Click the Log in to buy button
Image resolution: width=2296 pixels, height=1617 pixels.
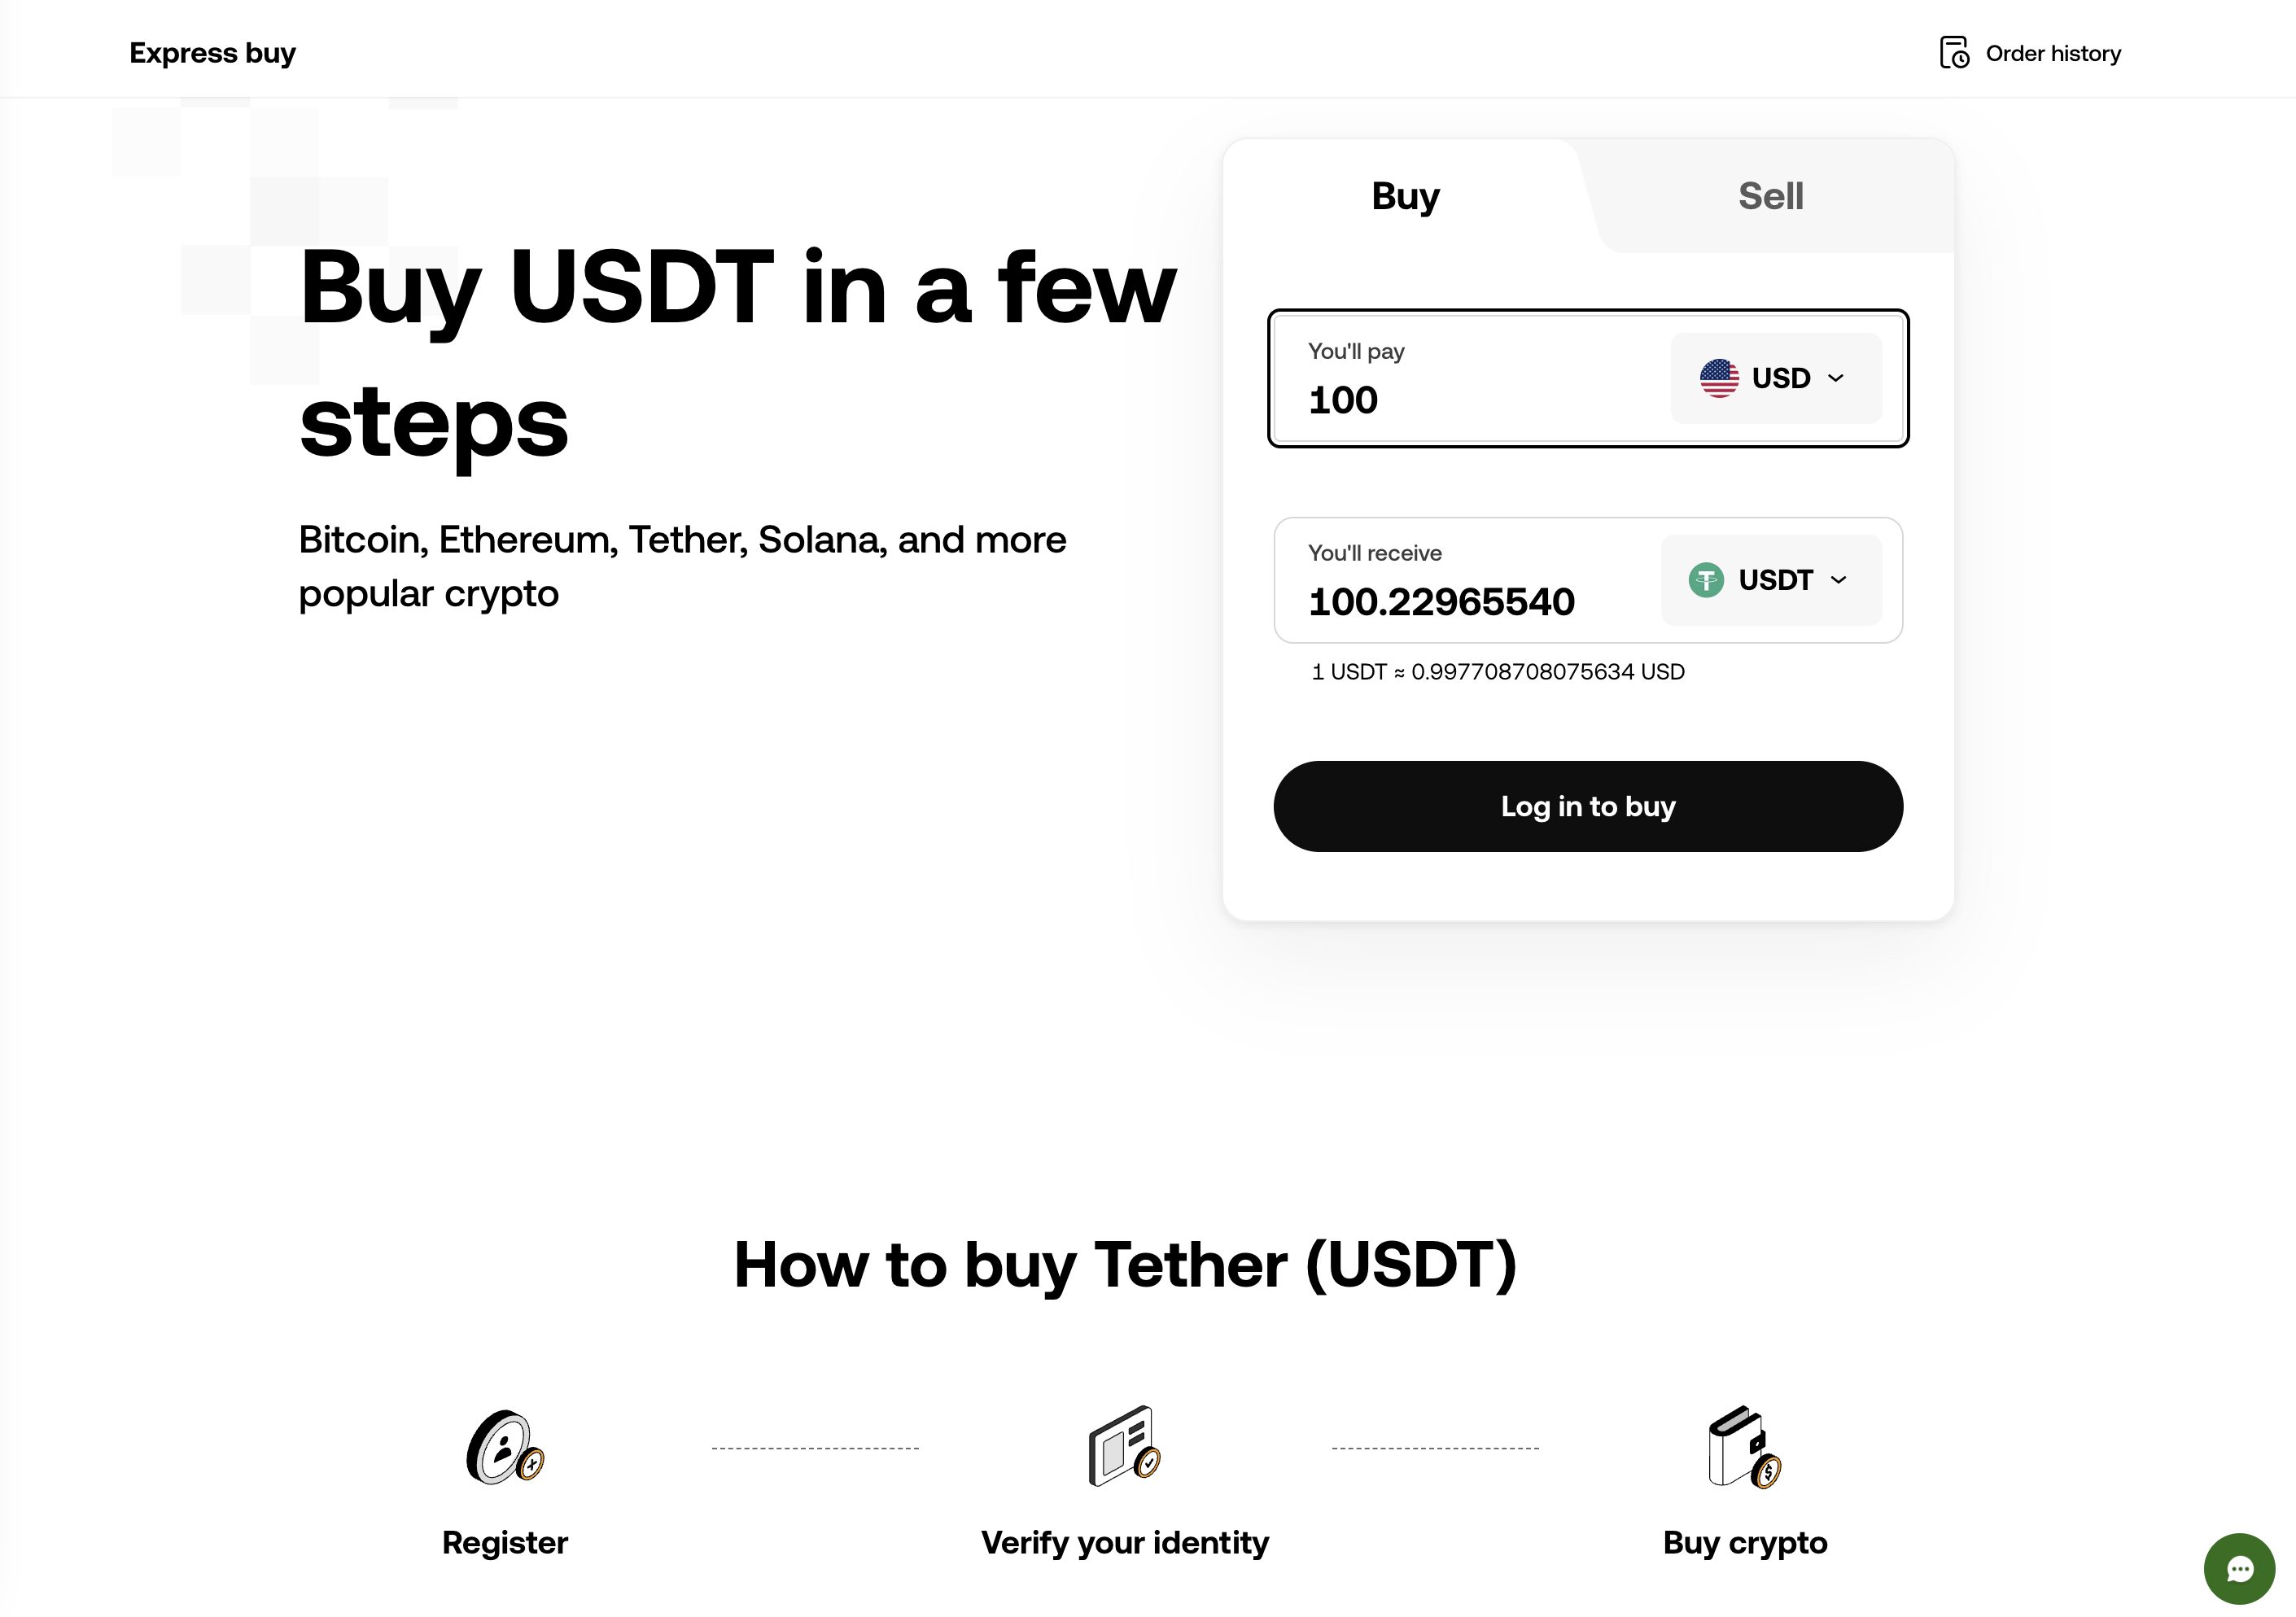(1588, 807)
